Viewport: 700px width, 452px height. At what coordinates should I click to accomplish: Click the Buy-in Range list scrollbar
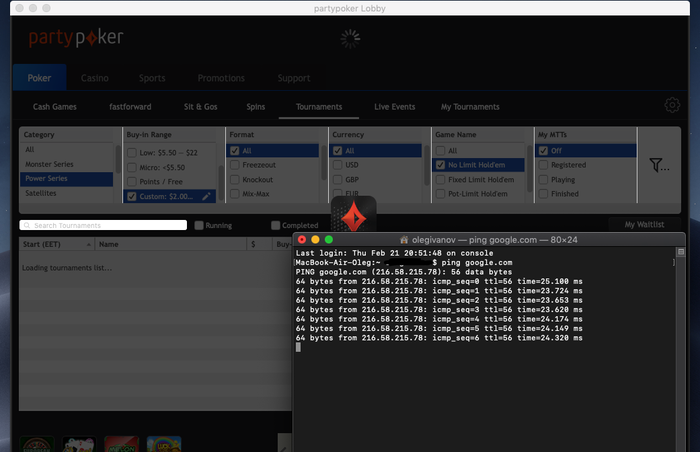221,184
